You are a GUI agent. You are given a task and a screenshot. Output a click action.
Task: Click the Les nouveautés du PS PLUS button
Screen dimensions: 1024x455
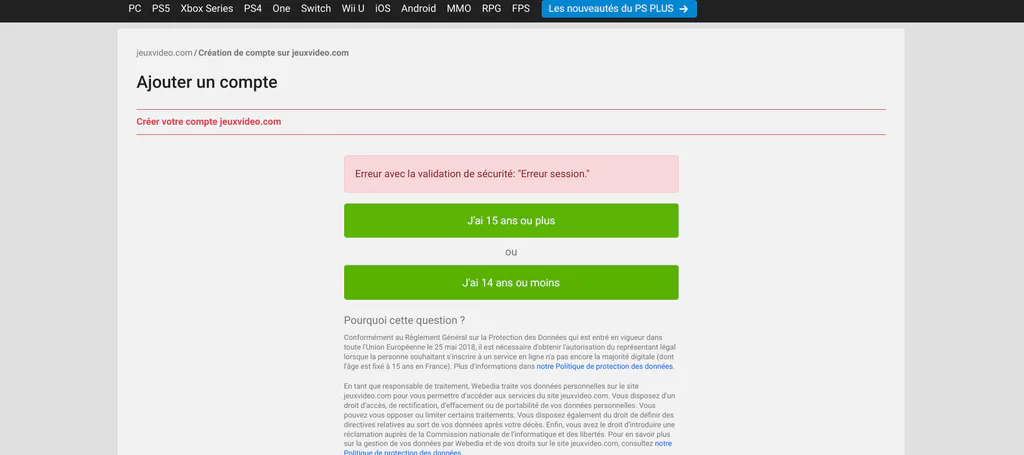point(619,8)
